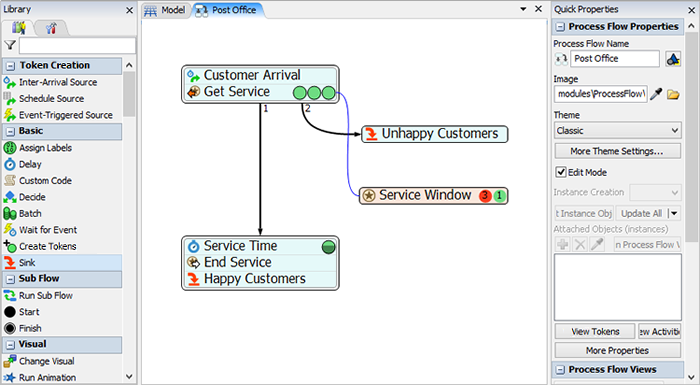Pick the Decide activity icon
The image size is (700, 385).
click(10, 197)
